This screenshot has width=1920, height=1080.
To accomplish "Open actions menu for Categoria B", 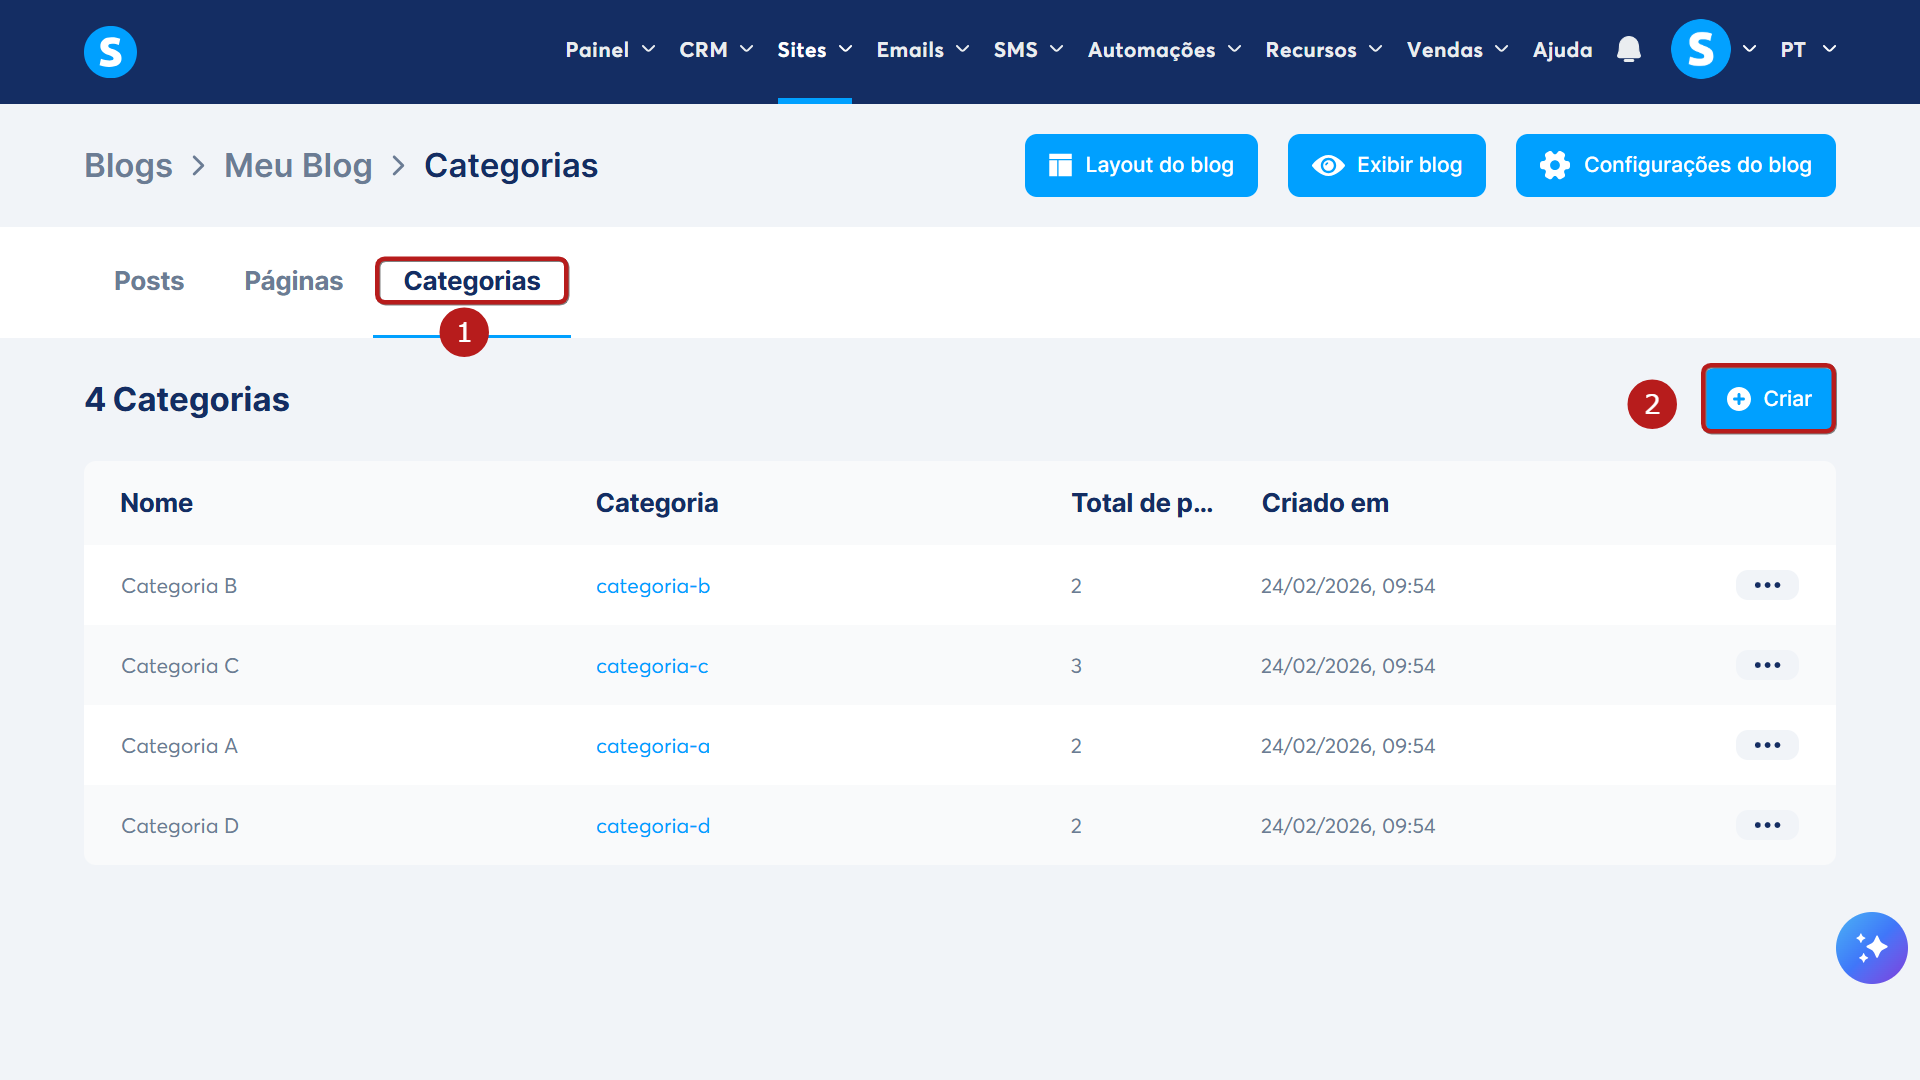I will [x=1766, y=585].
